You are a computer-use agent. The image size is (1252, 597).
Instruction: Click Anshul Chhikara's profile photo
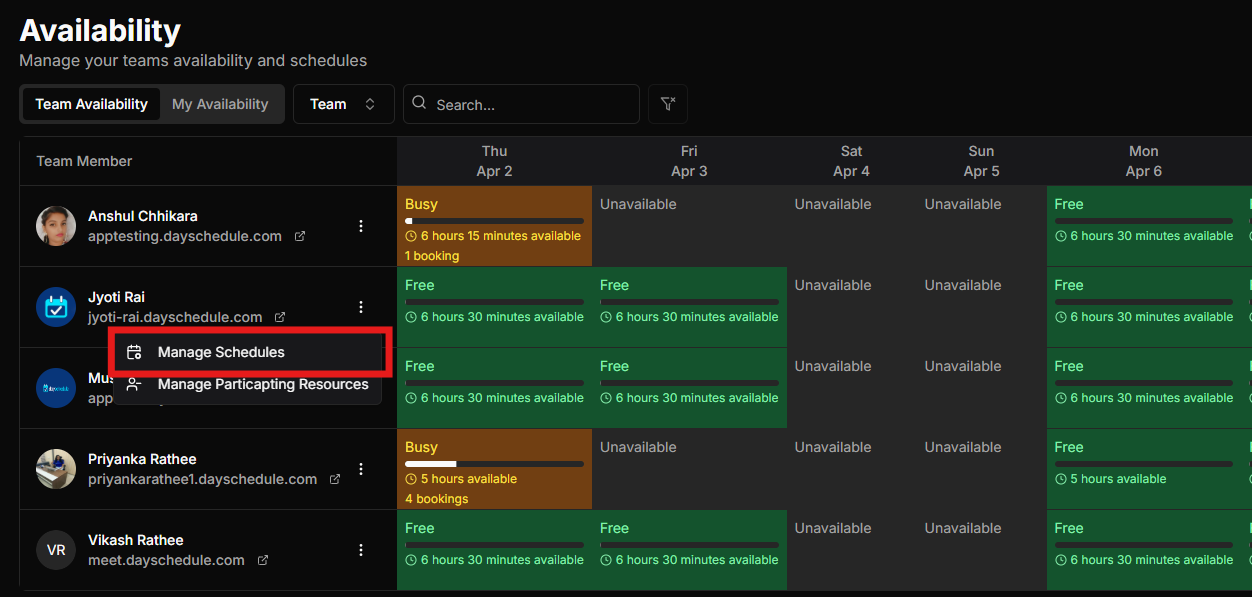(56, 226)
